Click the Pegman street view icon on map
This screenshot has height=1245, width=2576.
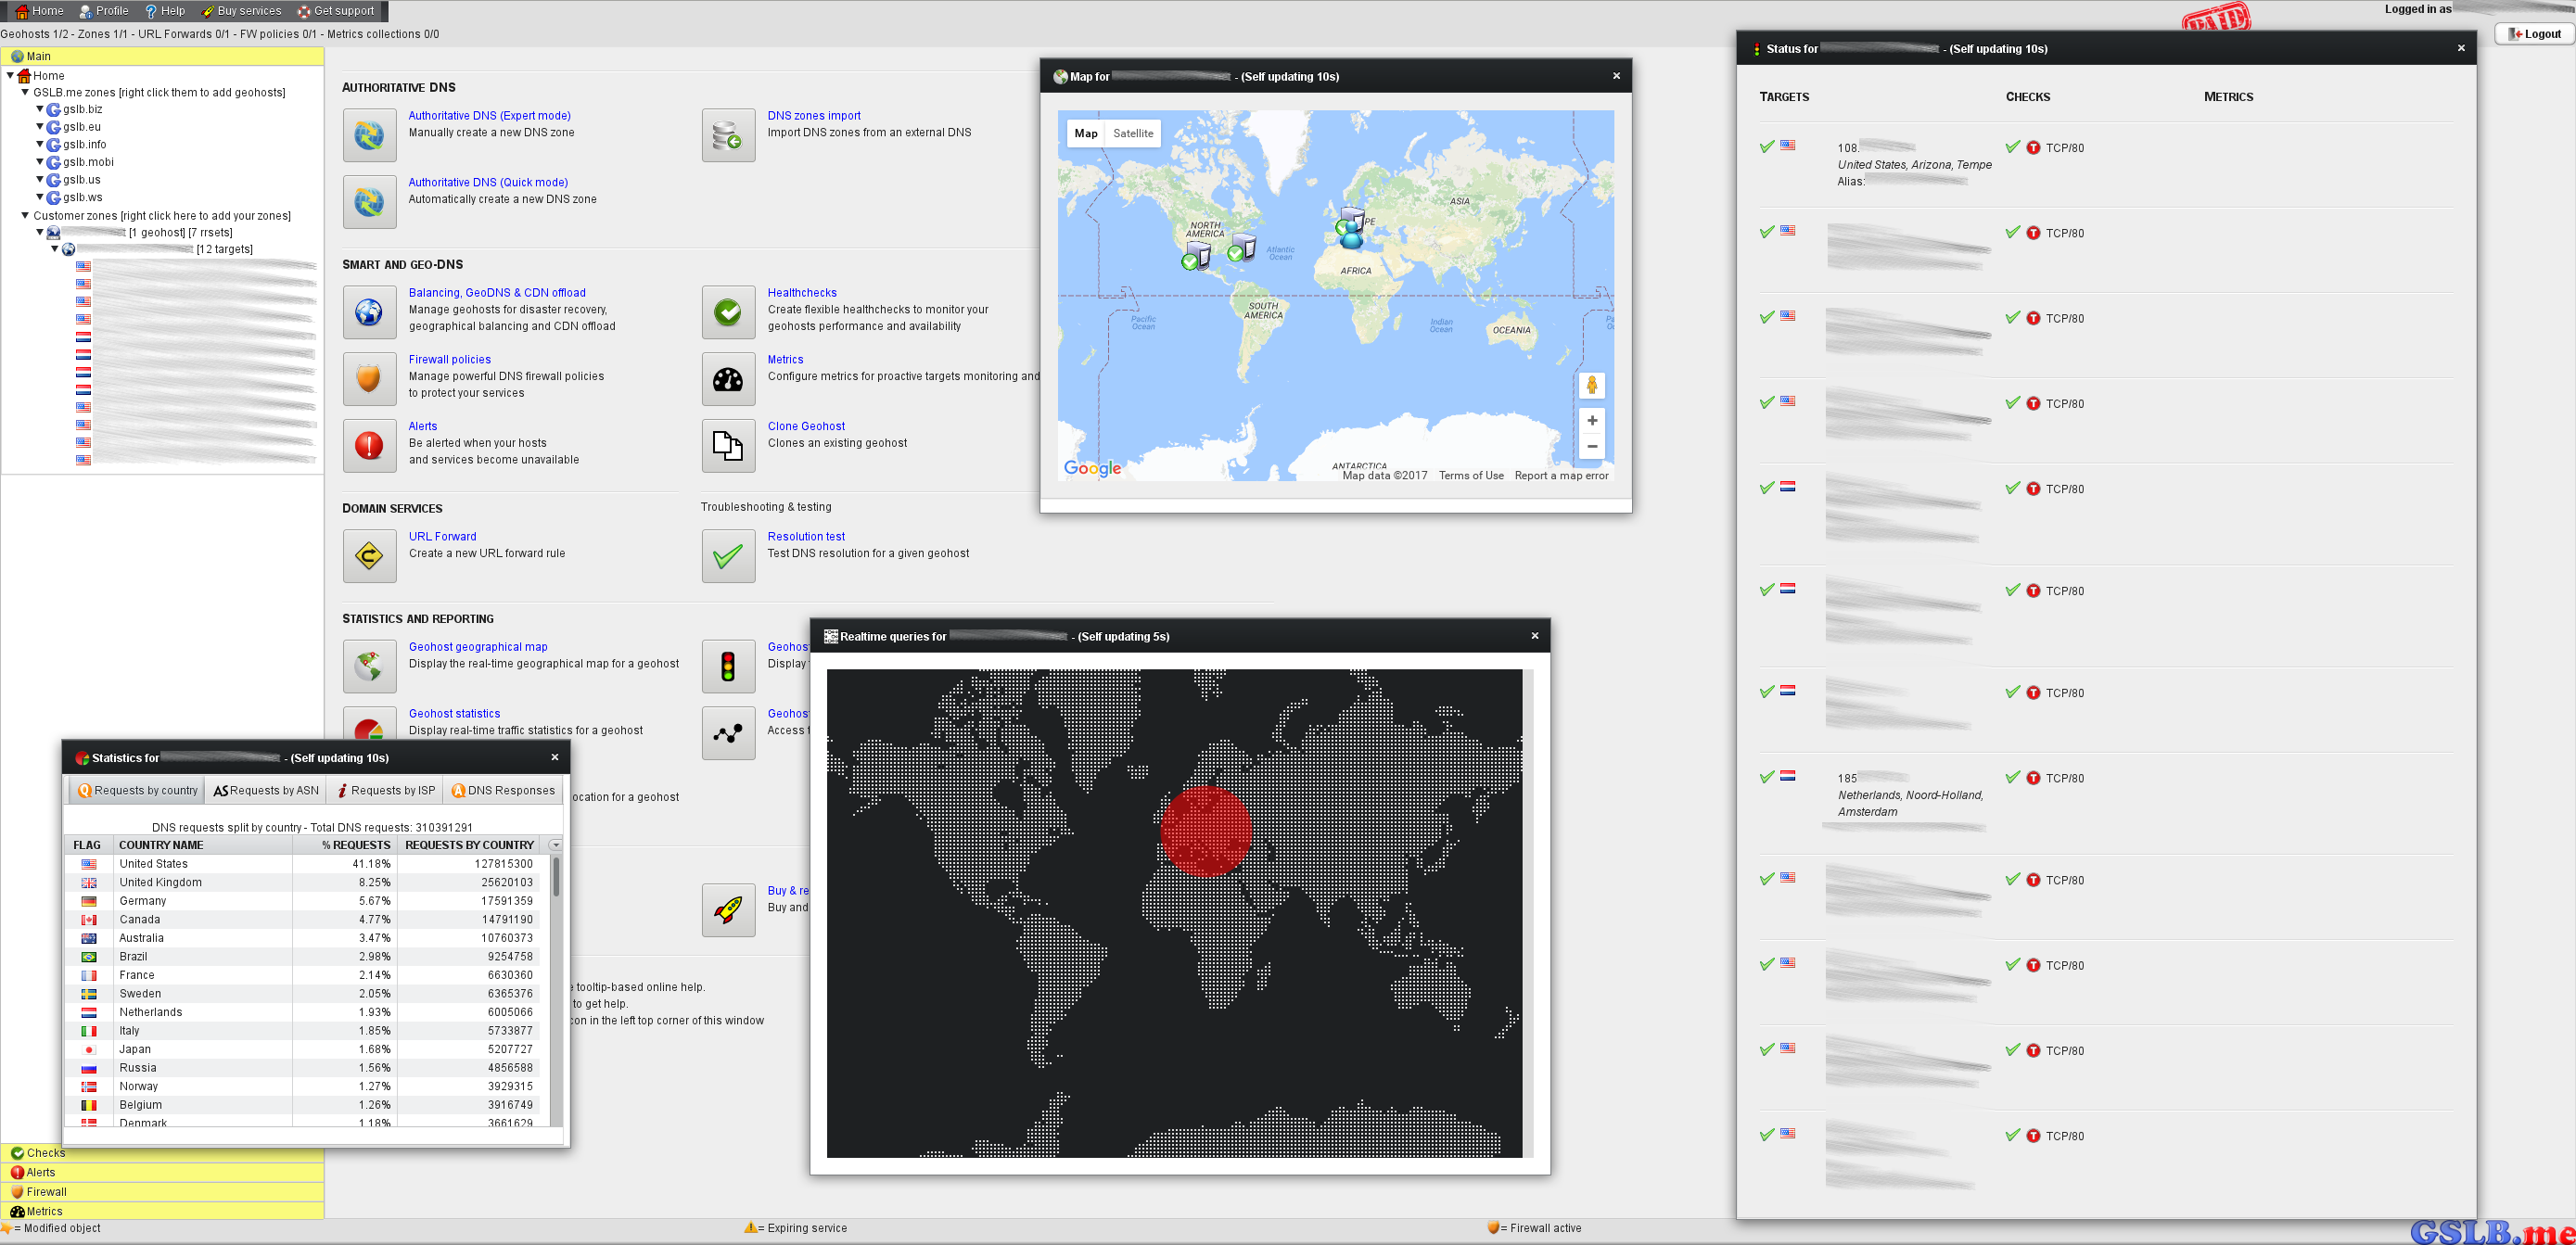[1592, 385]
